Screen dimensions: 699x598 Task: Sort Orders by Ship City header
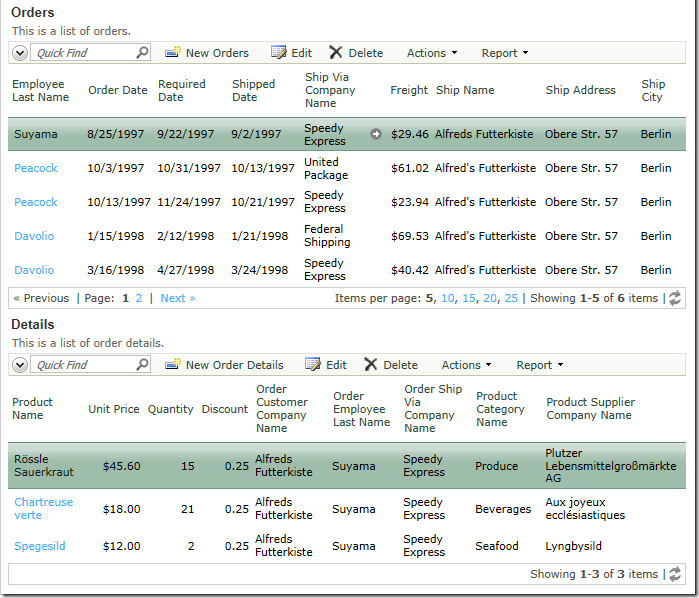coord(653,91)
